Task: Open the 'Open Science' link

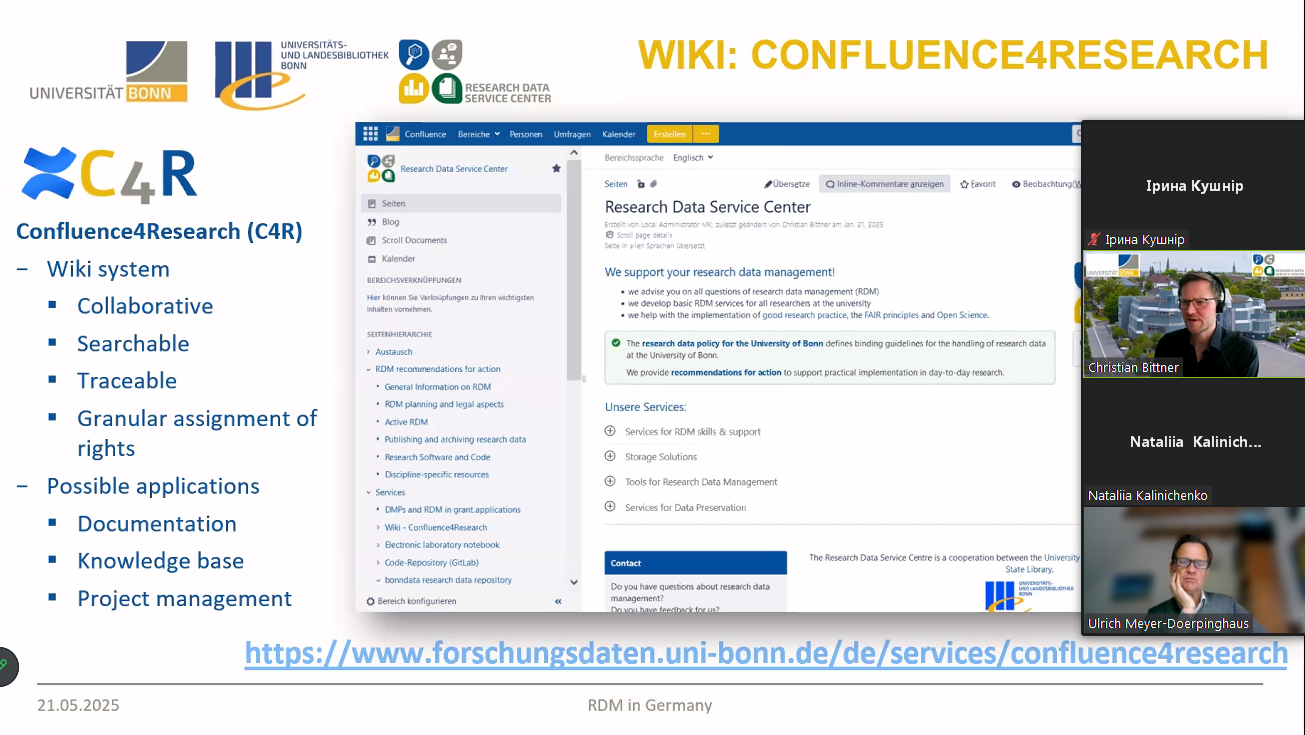Action: [962, 315]
